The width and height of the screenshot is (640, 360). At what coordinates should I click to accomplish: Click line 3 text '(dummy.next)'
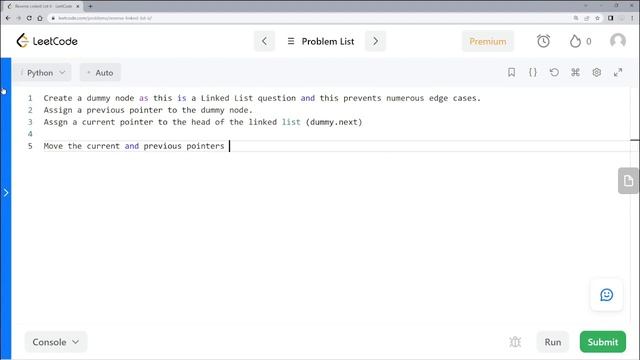coord(334,122)
